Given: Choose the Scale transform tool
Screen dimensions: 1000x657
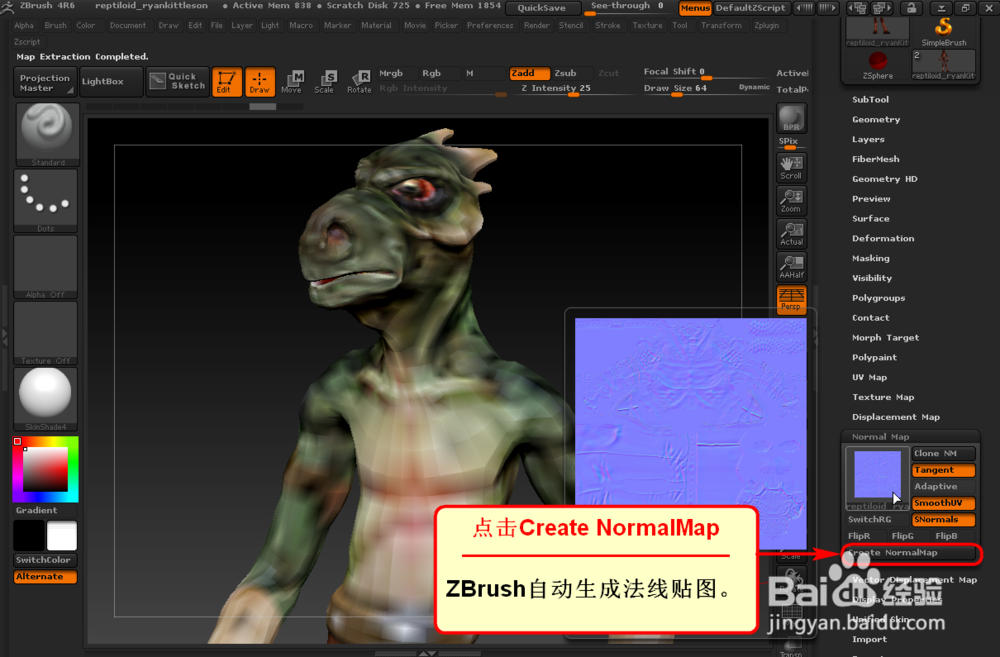Looking at the screenshot, I should click(325, 82).
